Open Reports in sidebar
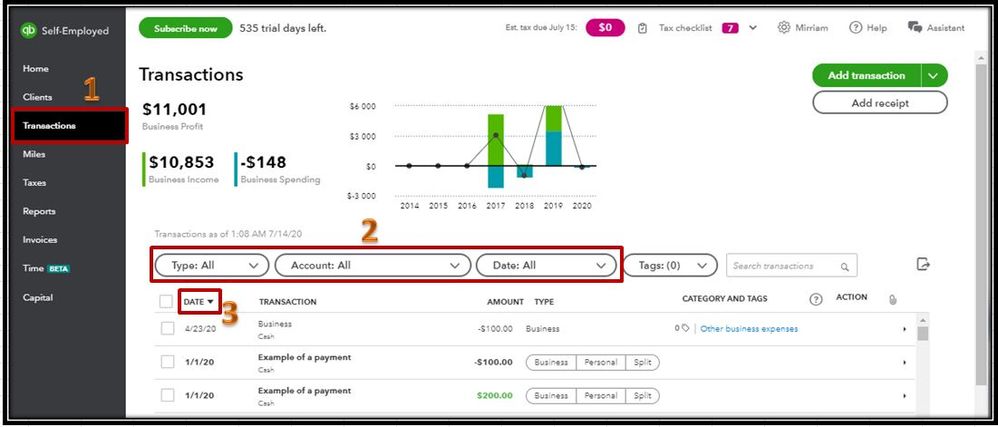The width and height of the screenshot is (998, 427). [x=39, y=211]
